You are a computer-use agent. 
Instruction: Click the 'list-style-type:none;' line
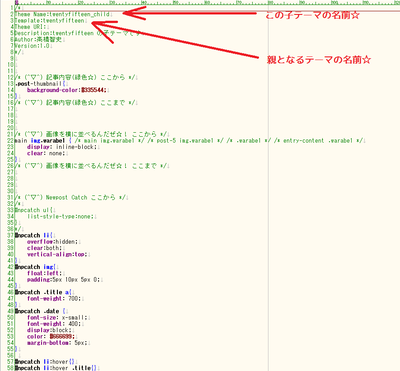point(61,216)
